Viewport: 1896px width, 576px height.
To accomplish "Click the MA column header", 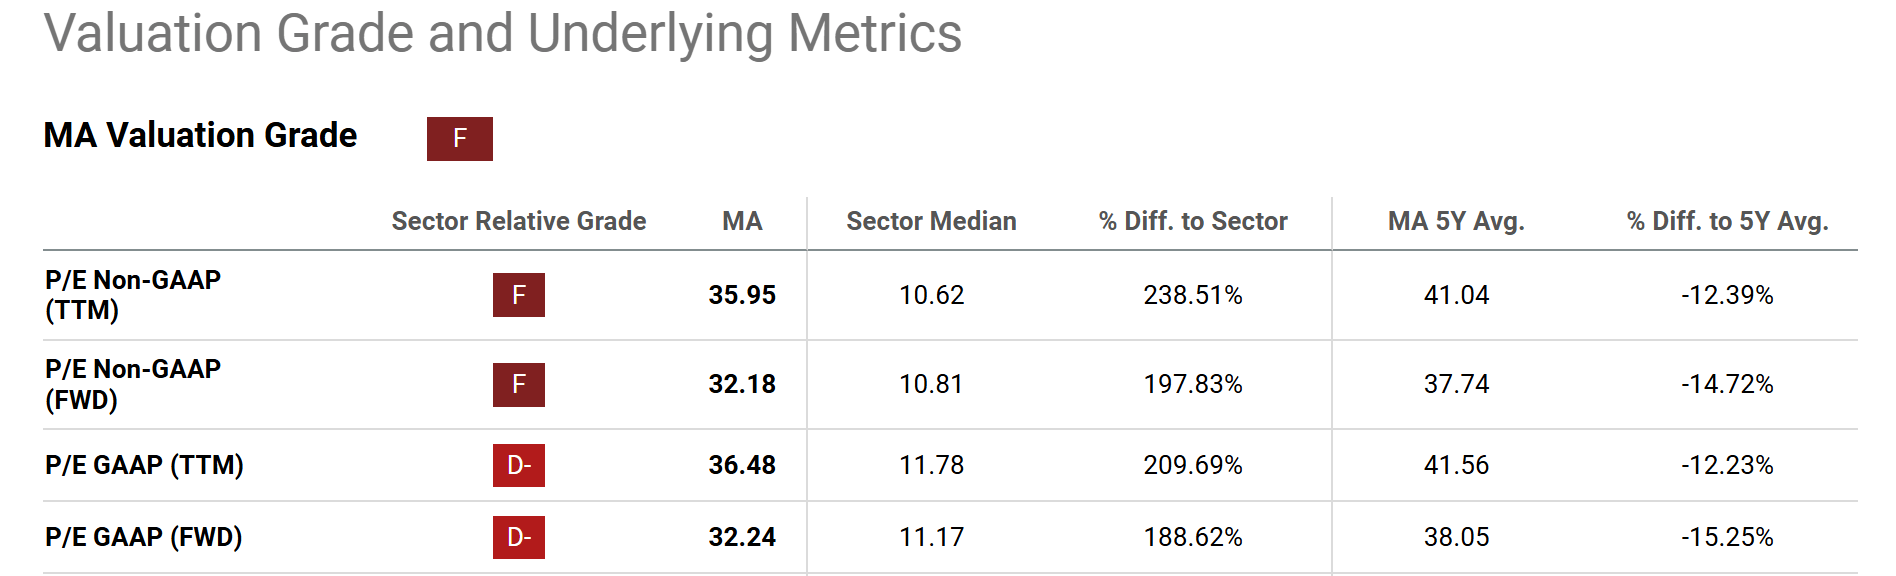I will tap(742, 221).
